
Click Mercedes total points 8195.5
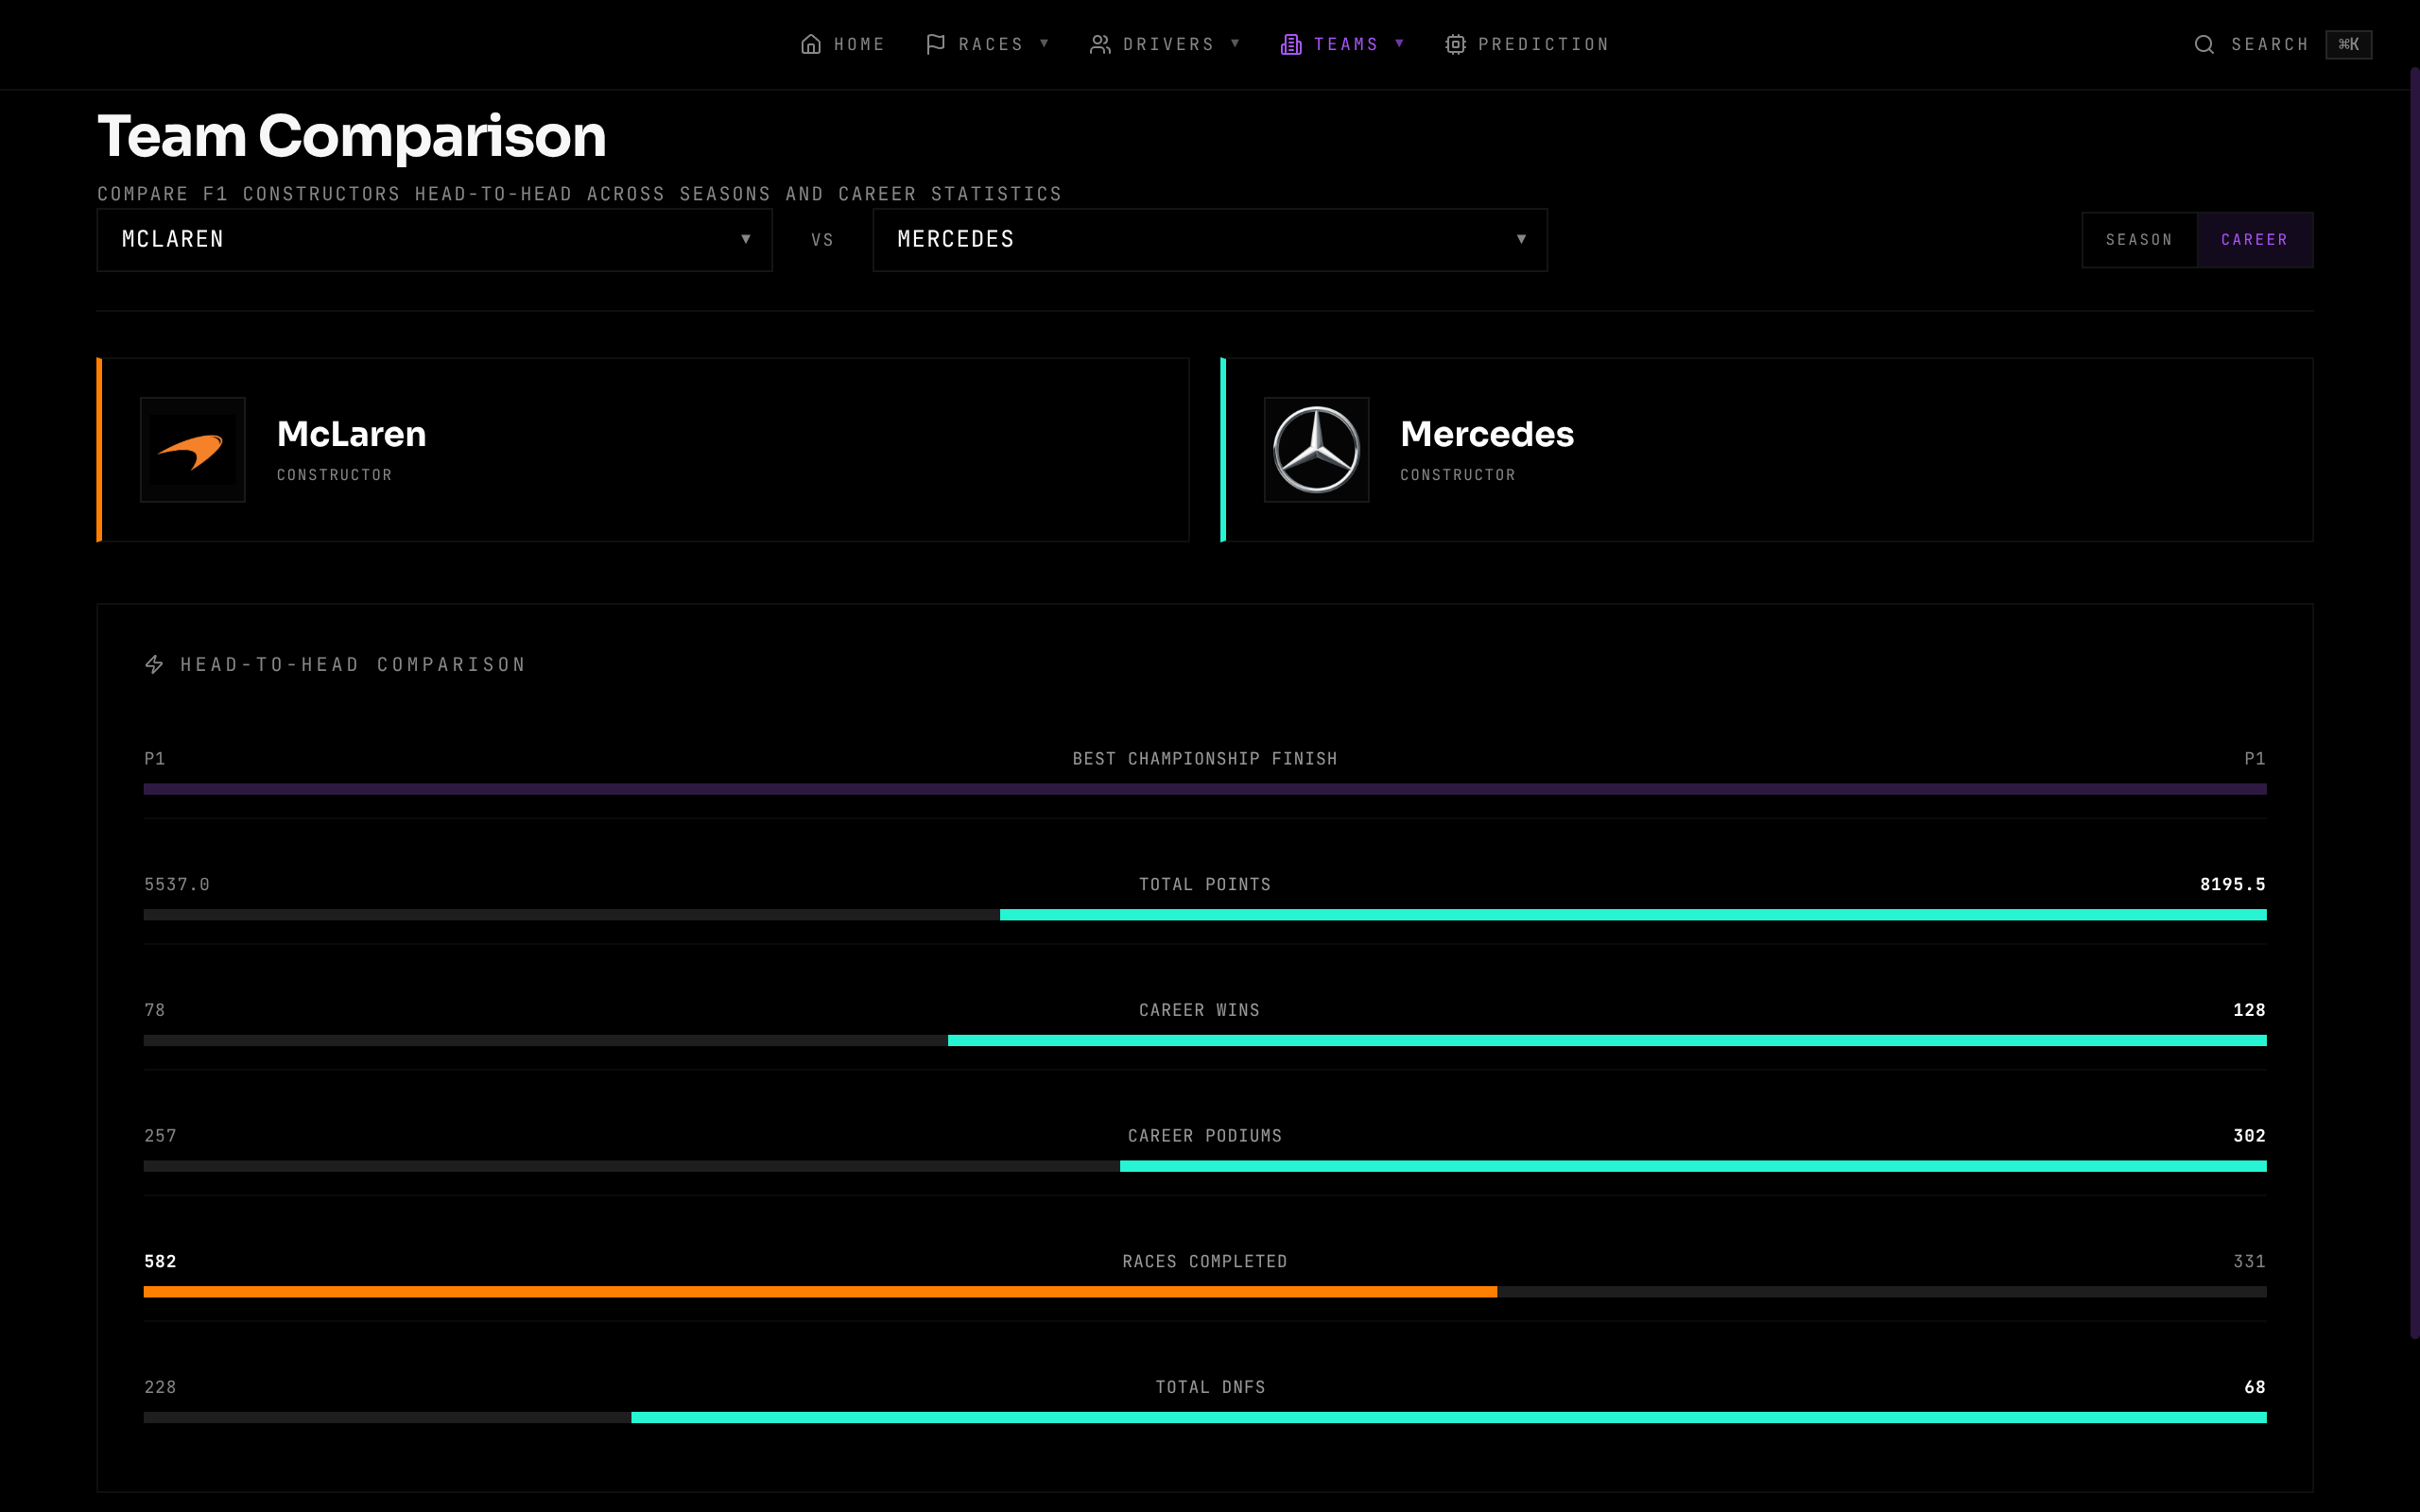point(2233,884)
